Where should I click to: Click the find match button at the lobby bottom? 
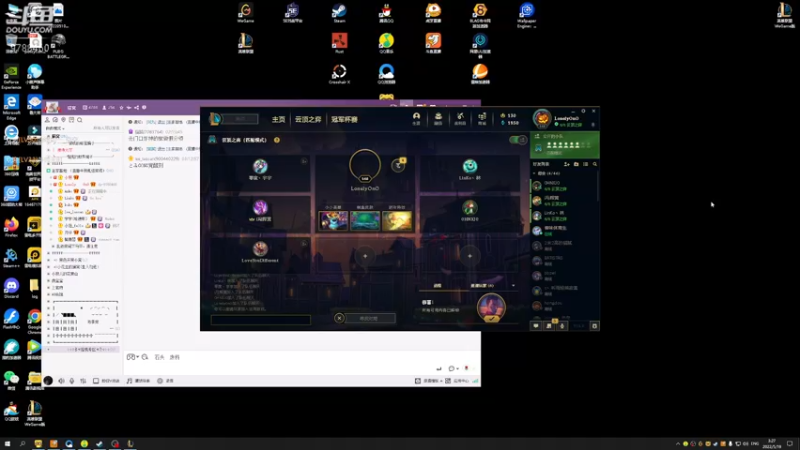[x=369, y=318]
